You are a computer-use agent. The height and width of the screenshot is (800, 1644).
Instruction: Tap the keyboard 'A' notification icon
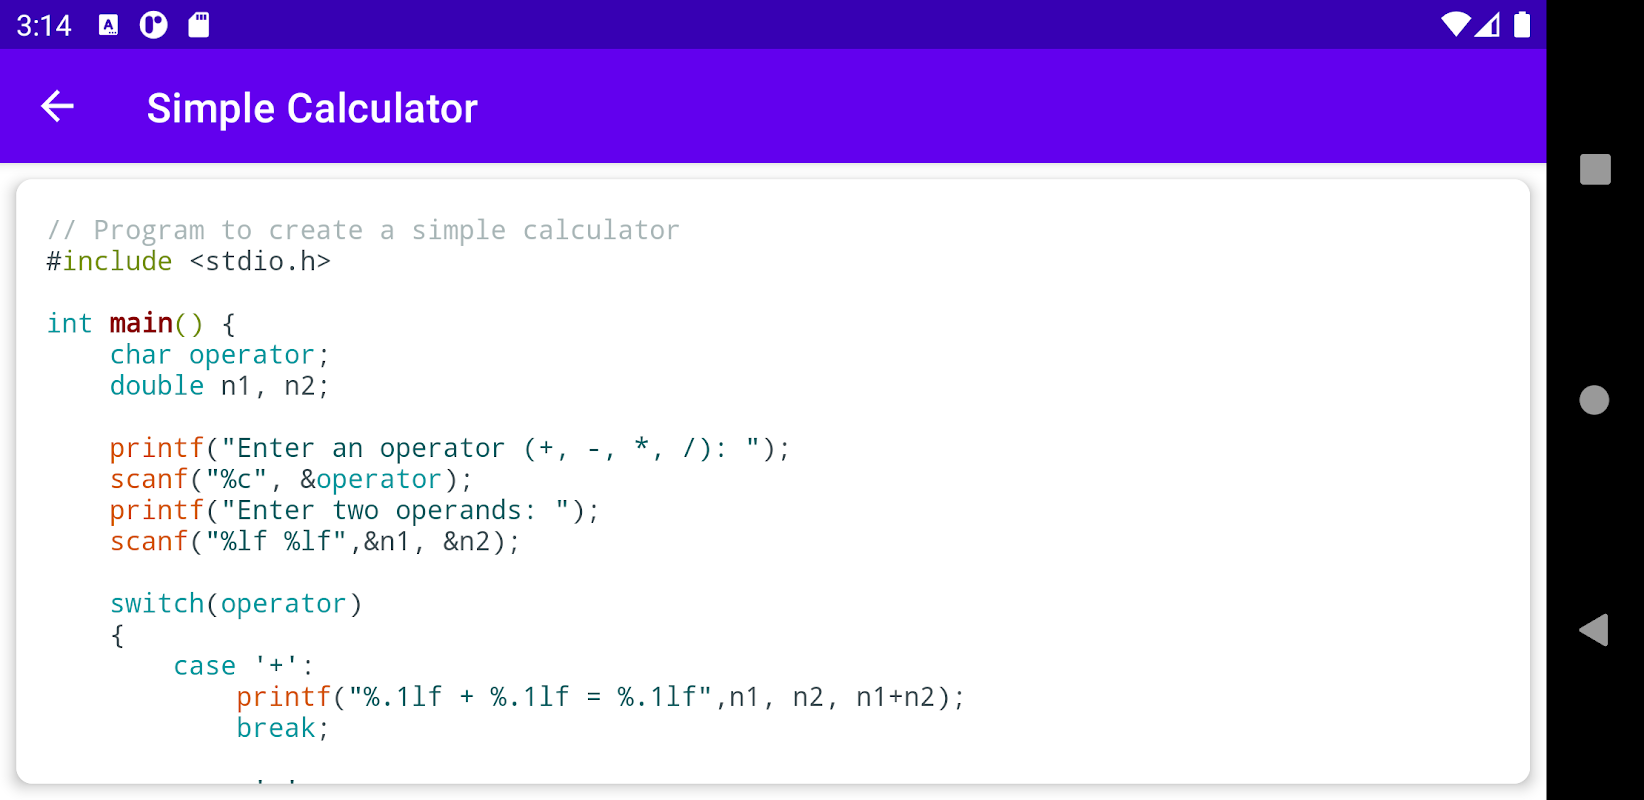[109, 25]
